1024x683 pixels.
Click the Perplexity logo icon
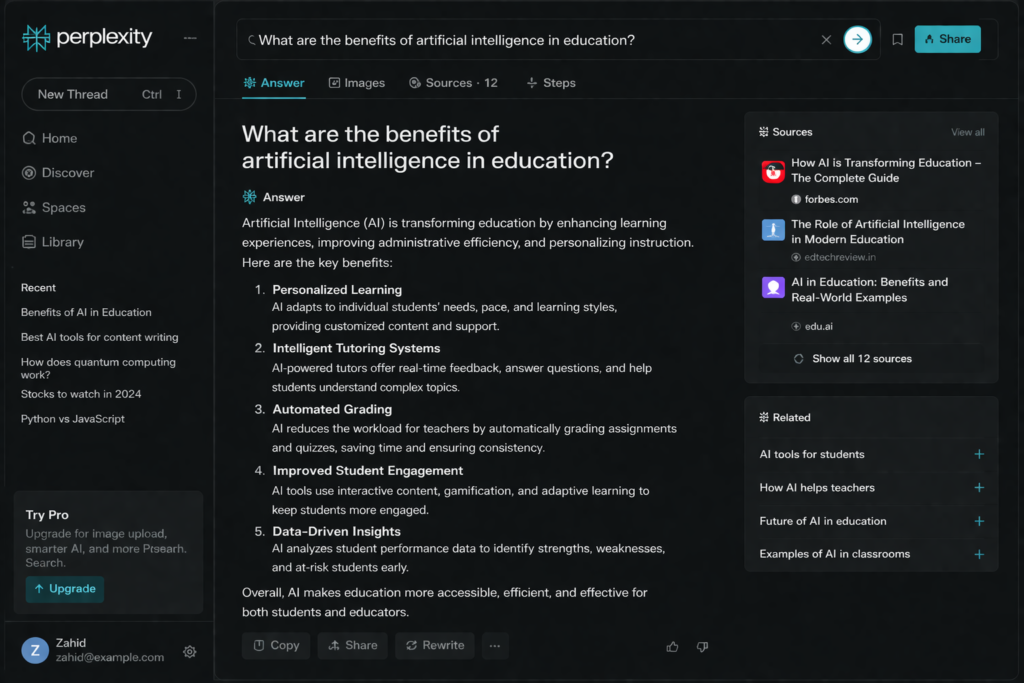(36, 38)
